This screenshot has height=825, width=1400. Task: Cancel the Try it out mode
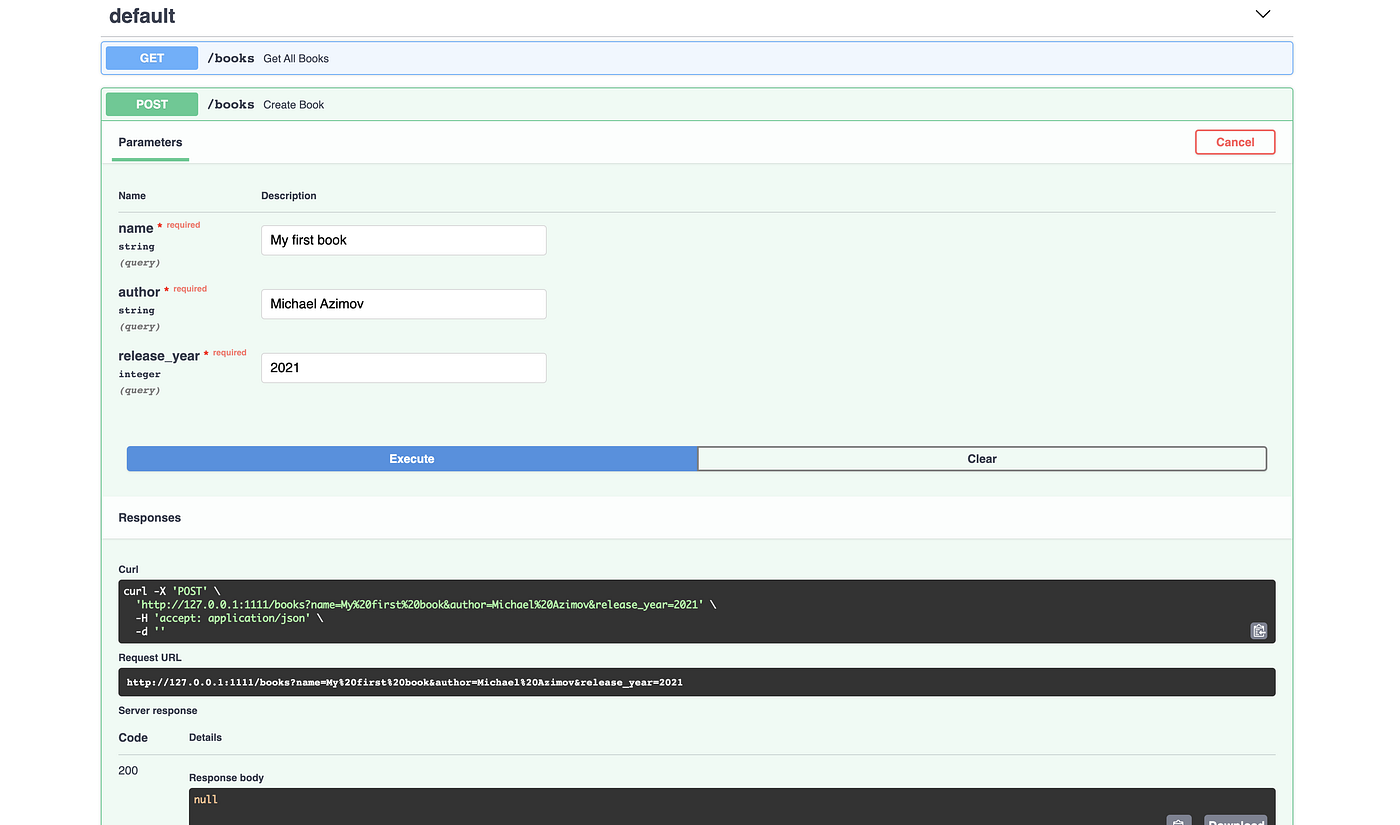coord(1235,142)
